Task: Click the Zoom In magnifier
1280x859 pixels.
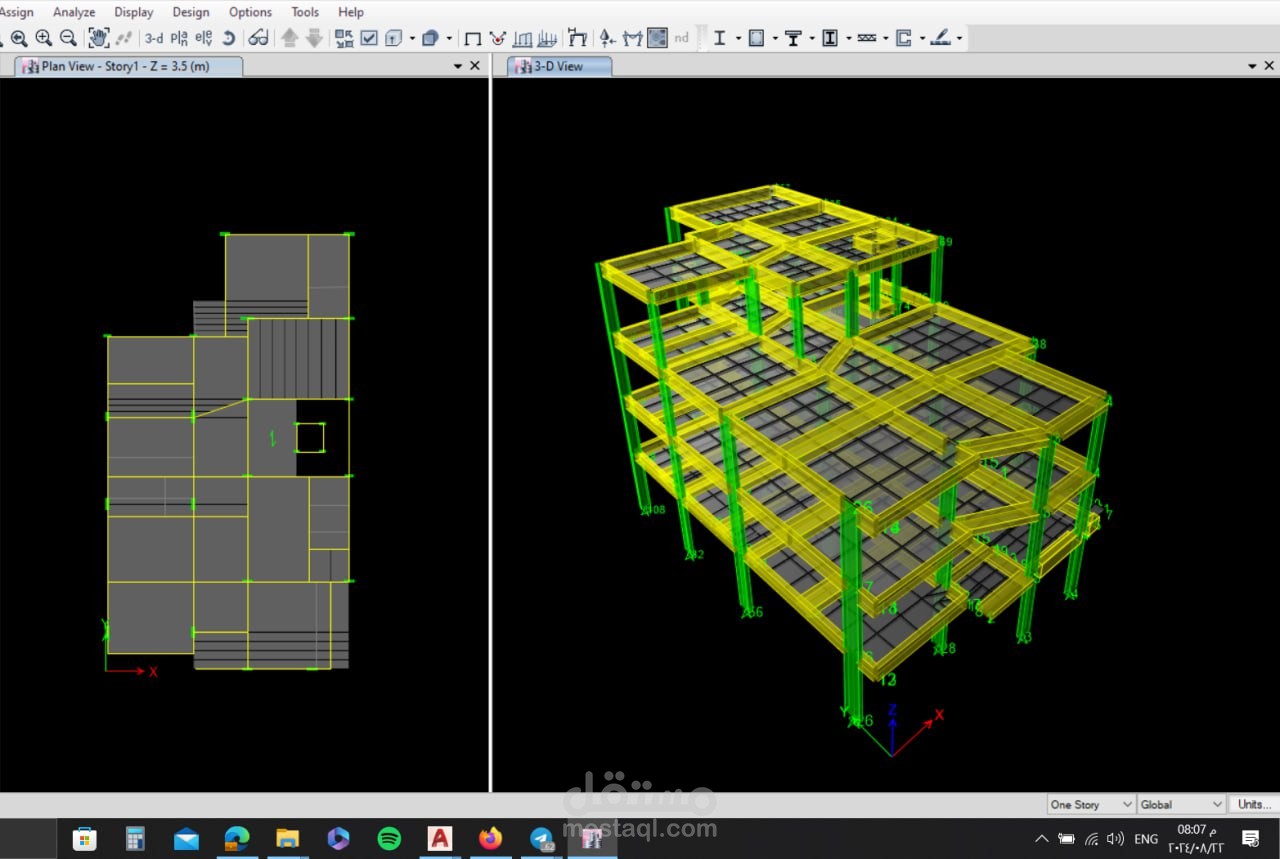Action: click(x=44, y=38)
